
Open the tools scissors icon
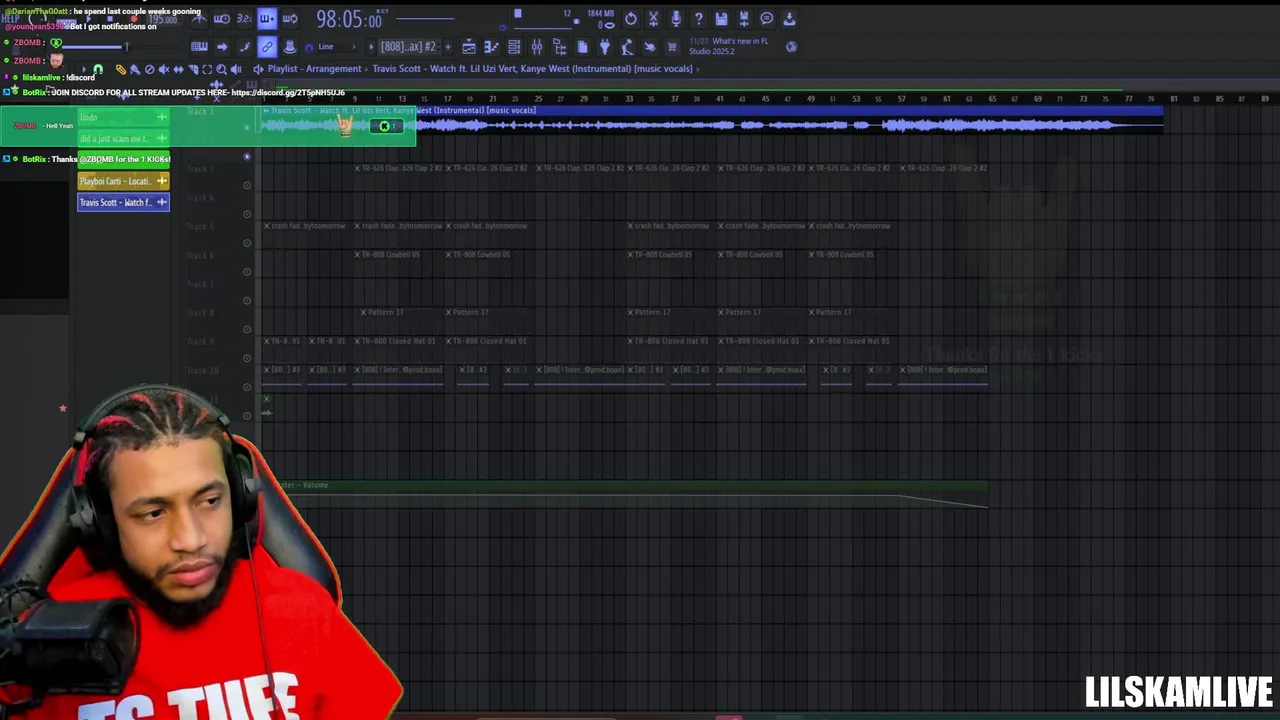tap(653, 19)
